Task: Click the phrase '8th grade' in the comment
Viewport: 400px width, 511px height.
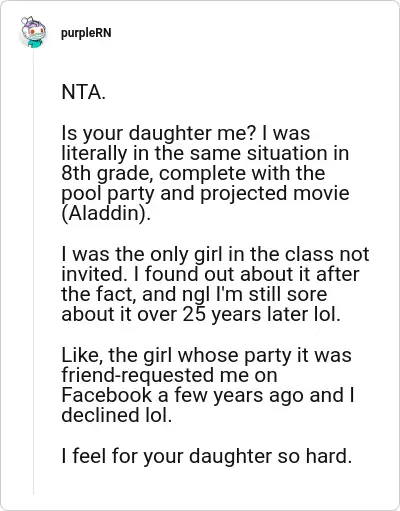Action: [x=107, y=174]
